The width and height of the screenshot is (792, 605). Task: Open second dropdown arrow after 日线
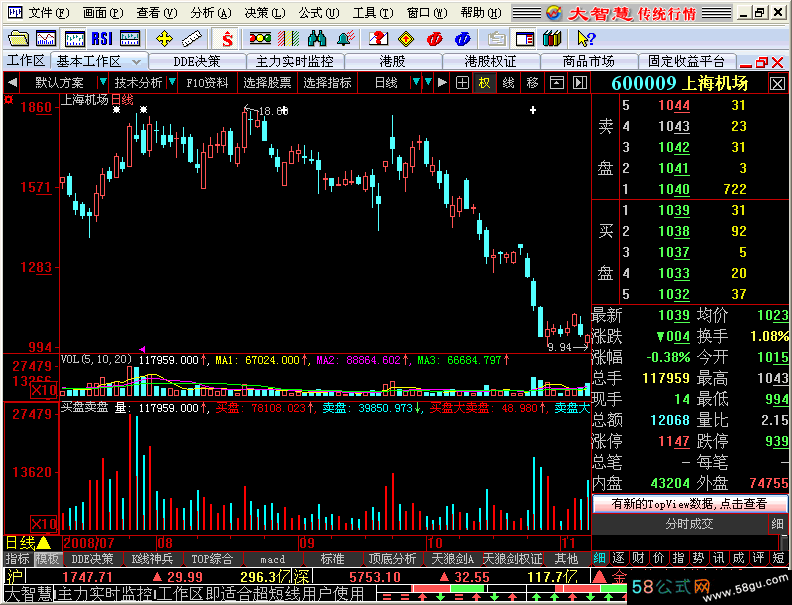(x=428, y=82)
